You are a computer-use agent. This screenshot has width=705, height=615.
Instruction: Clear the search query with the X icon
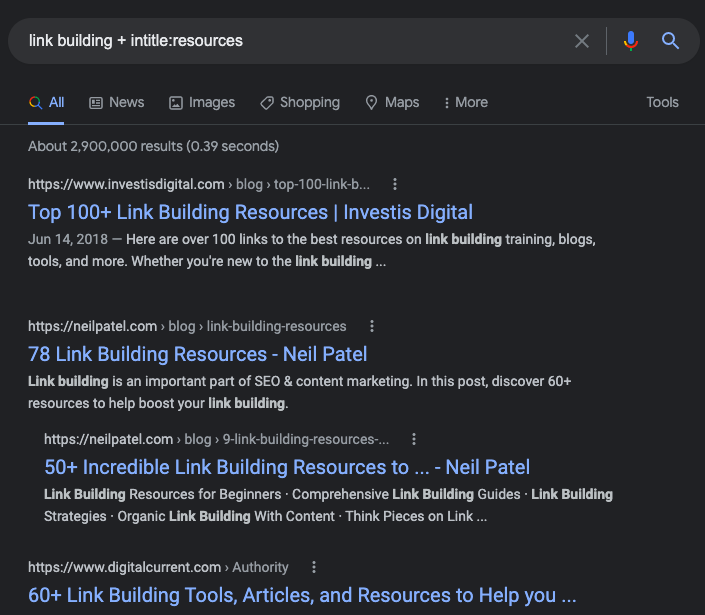pos(582,41)
